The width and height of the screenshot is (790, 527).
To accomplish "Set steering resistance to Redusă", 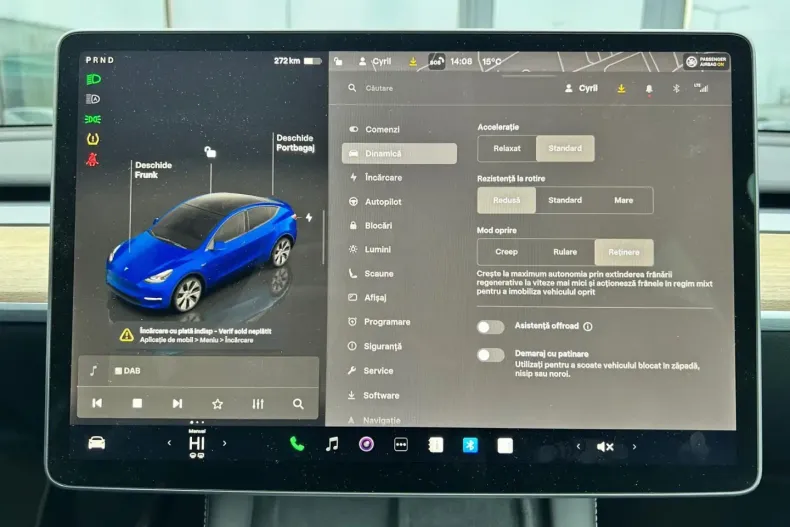I will (506, 200).
